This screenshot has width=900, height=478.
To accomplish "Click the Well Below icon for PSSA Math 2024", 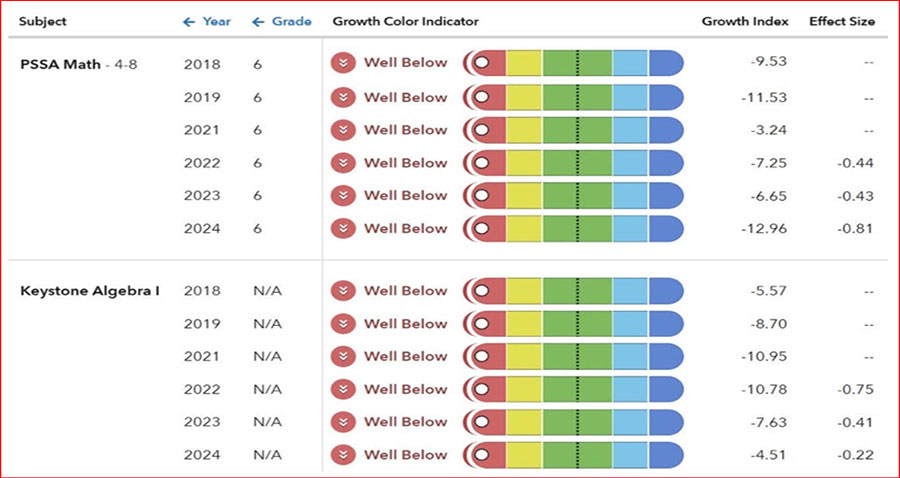I will click(344, 229).
